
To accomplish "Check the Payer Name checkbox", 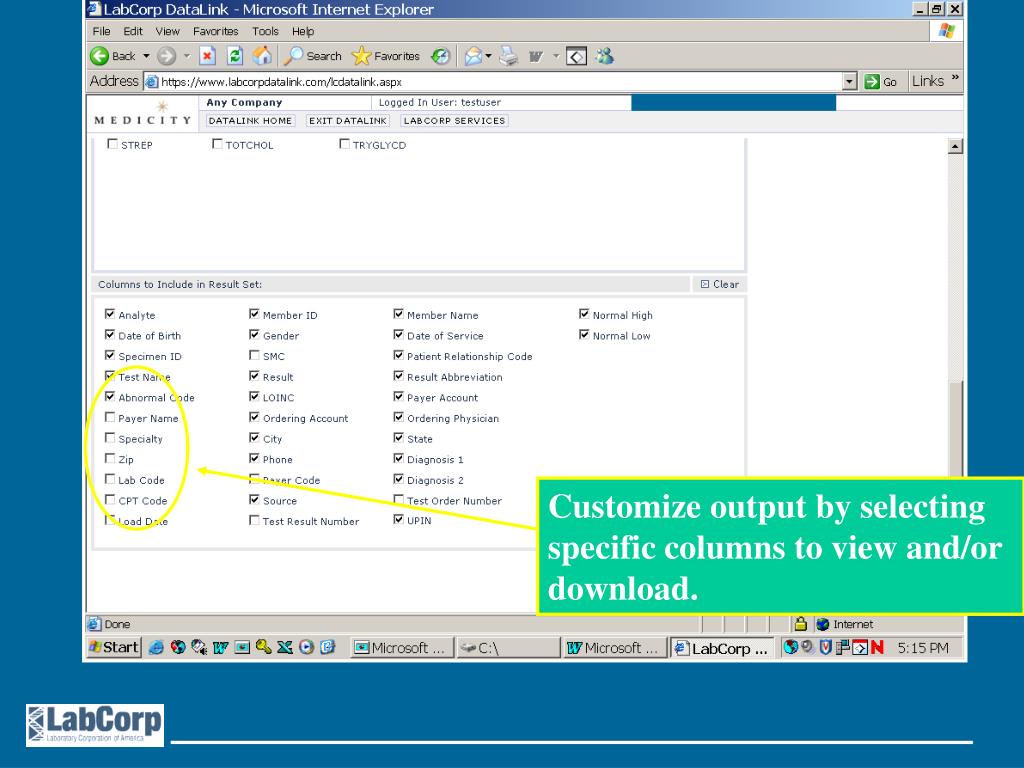I will point(110,417).
